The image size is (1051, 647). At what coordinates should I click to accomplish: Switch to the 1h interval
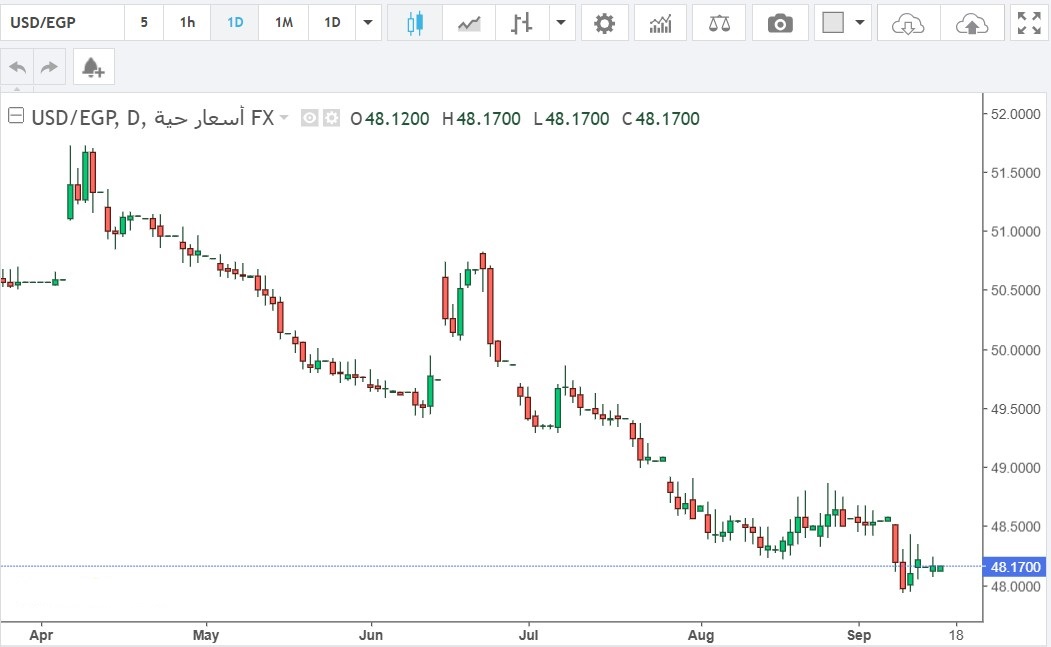(x=187, y=23)
